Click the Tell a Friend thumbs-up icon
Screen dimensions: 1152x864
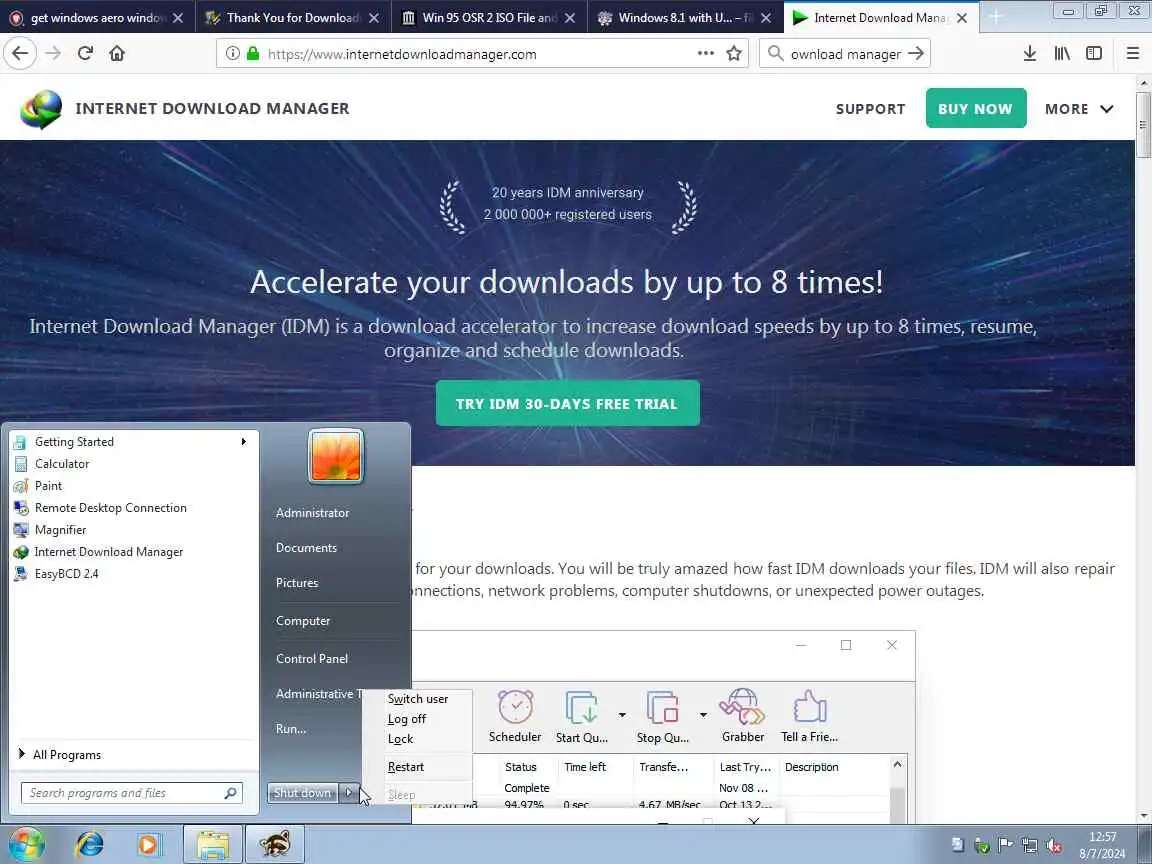[810, 706]
